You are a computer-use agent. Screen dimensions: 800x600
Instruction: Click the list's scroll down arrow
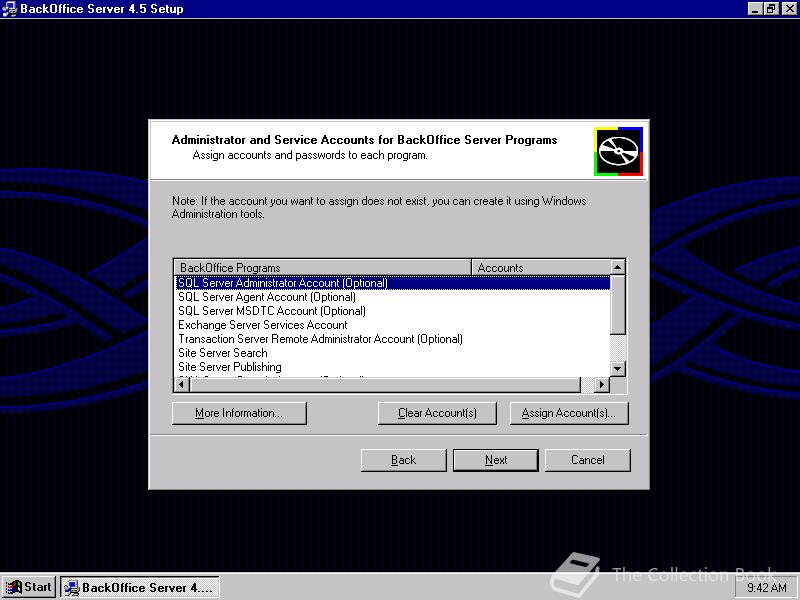click(x=617, y=368)
